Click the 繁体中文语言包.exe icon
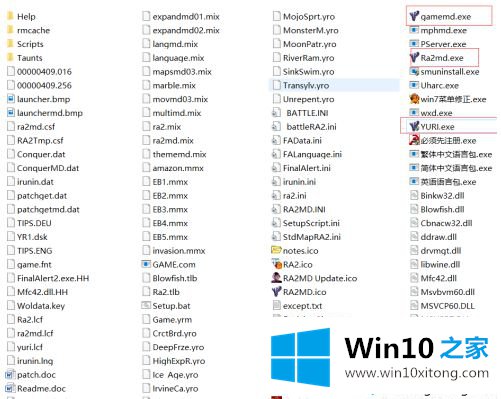Screen dimensions: 501x399 [x=414, y=154]
